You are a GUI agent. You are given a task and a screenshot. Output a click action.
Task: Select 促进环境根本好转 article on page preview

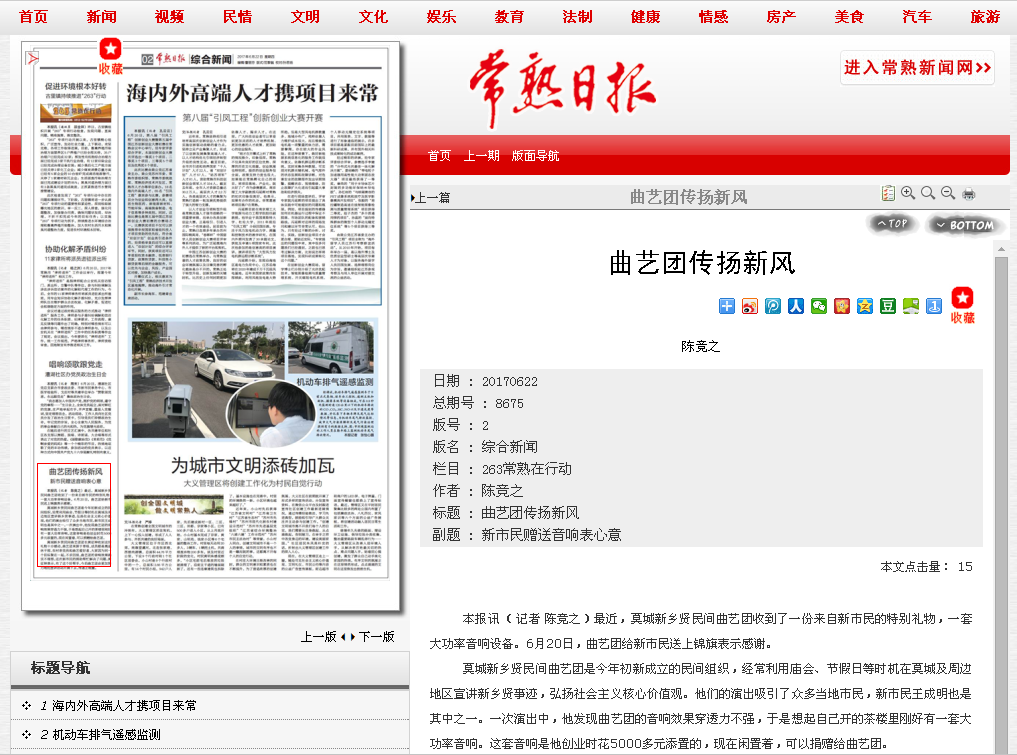[76, 86]
